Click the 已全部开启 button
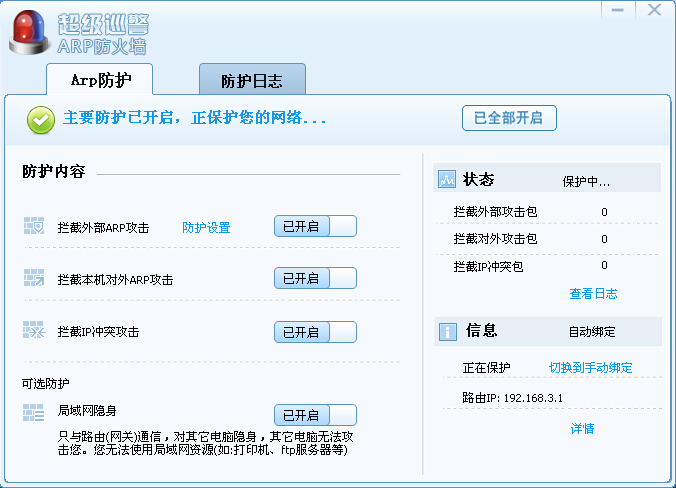The width and height of the screenshot is (676, 488). tap(509, 118)
